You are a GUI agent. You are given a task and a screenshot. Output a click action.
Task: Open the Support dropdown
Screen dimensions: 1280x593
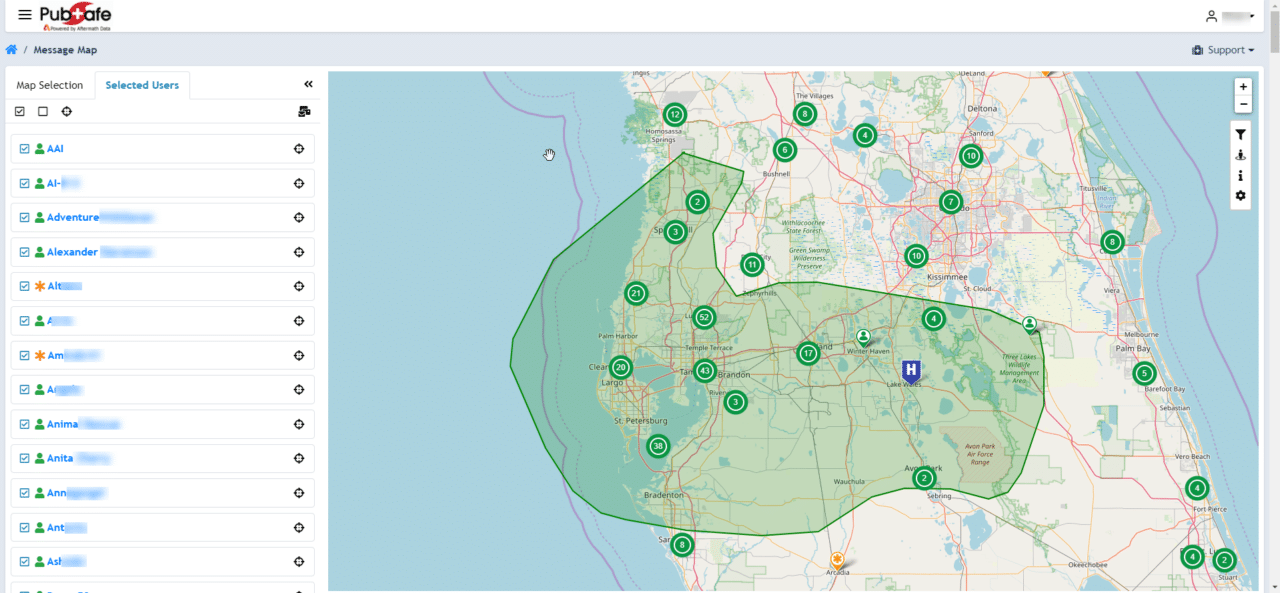tap(1223, 50)
